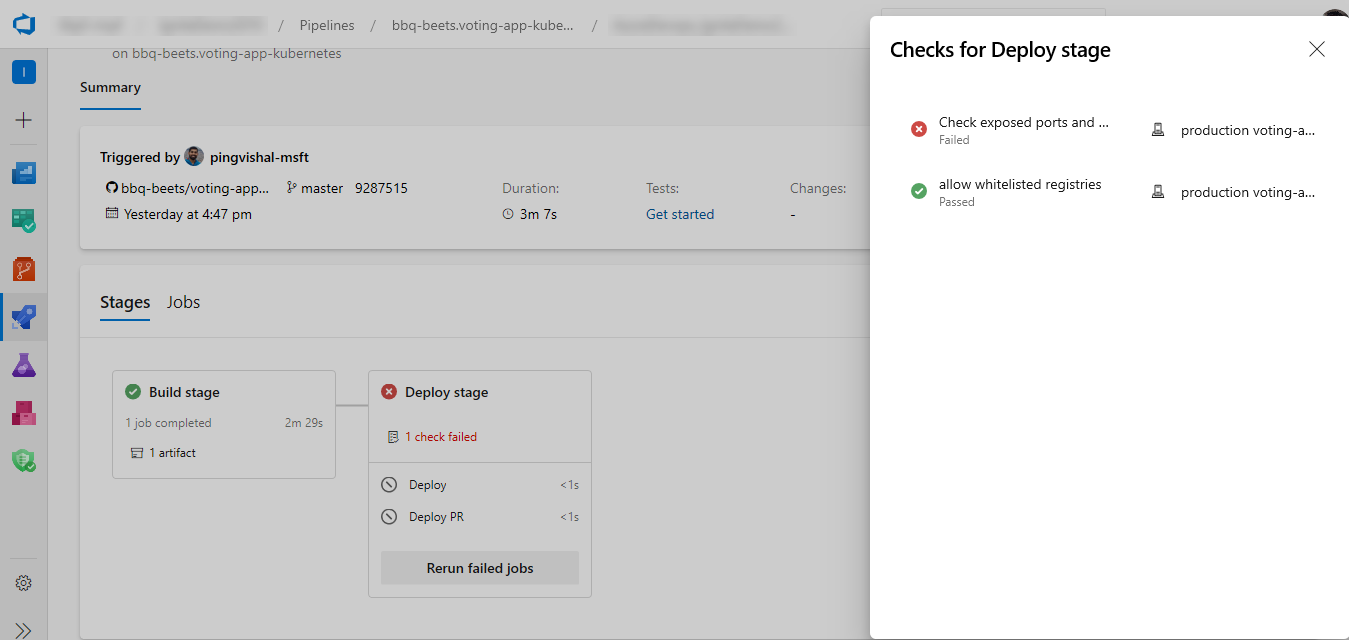
Task: Open the Get started tests link
Action: [x=679, y=214]
